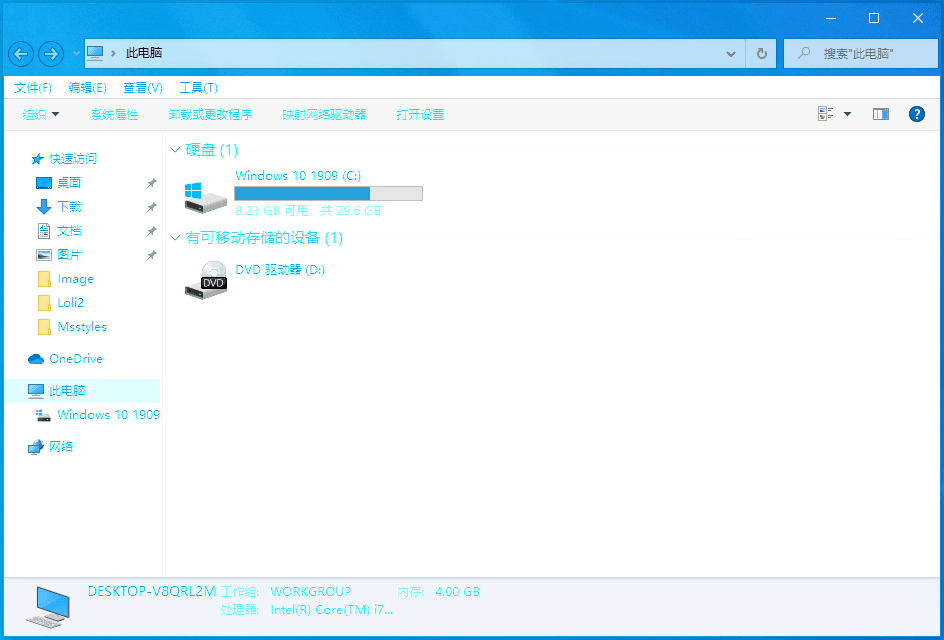Viewport: 944px width, 640px height.
Task: Select the DVD 驱动器 (D:) drive icon
Action: (x=206, y=280)
